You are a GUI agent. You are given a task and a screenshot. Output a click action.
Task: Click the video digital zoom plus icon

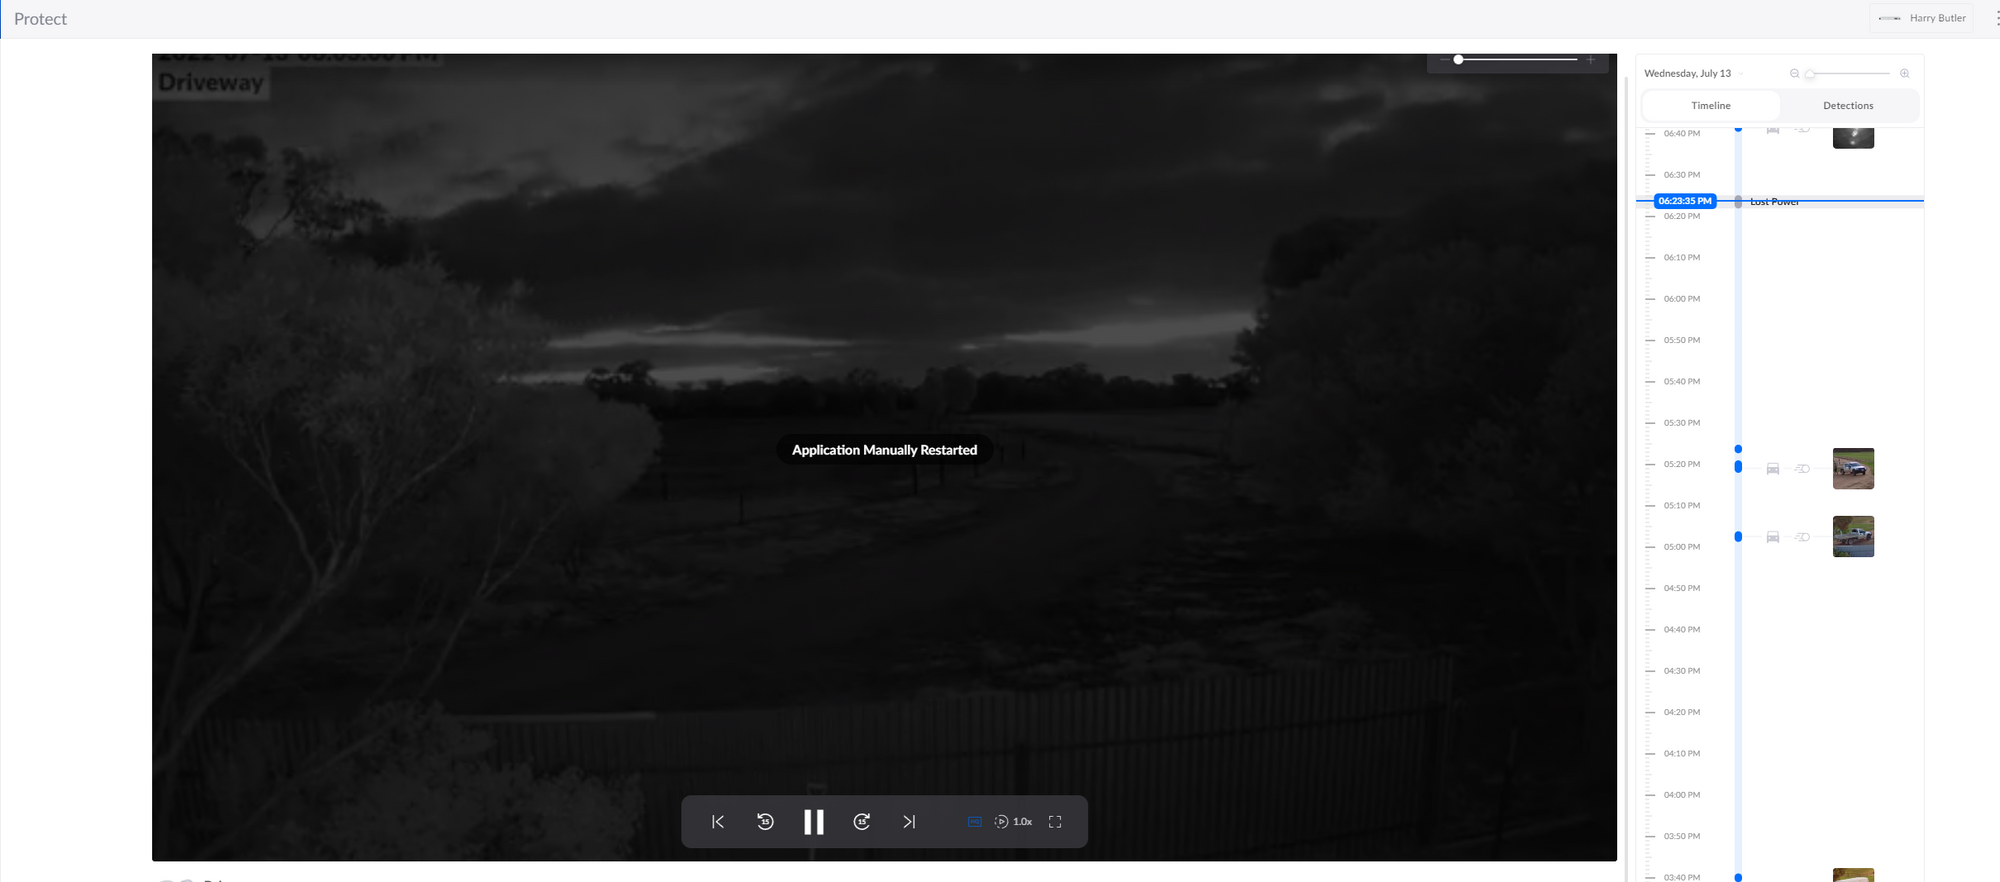click(1591, 60)
